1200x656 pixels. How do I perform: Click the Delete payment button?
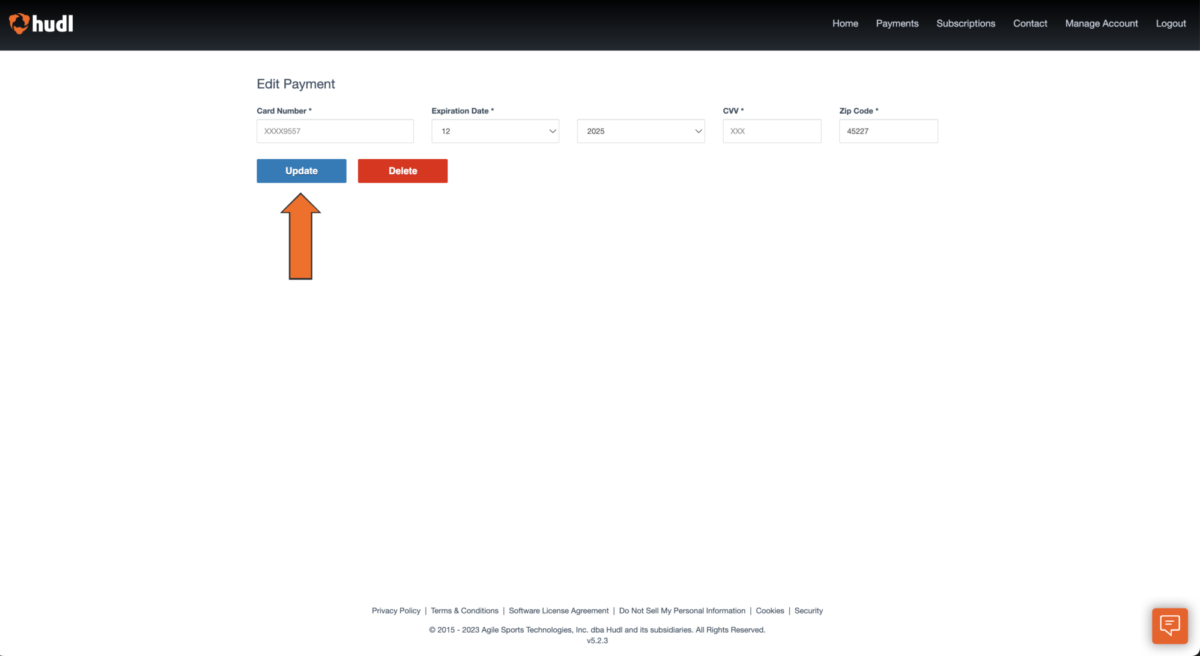tap(402, 170)
